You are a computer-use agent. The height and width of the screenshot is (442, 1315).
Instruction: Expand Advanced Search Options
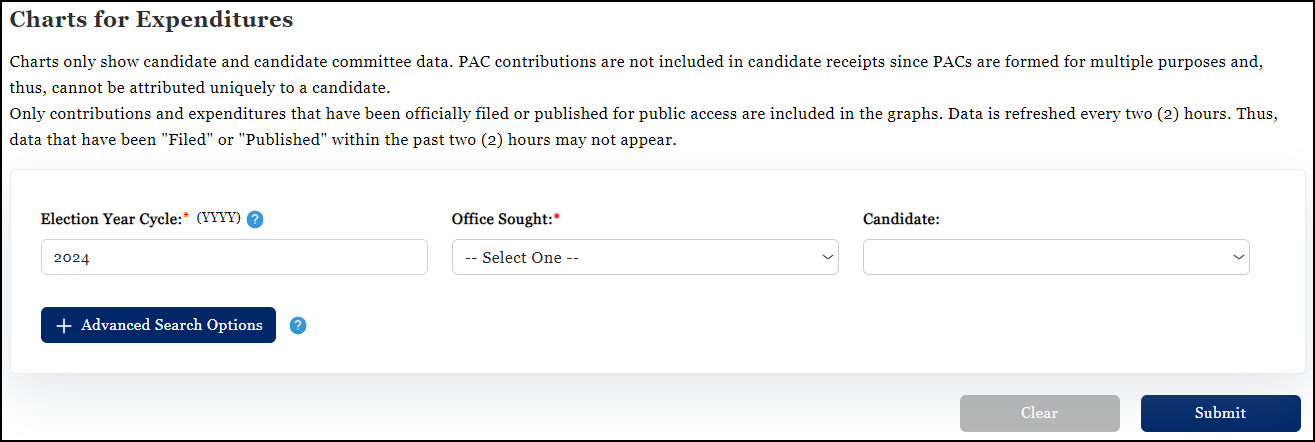[158, 325]
